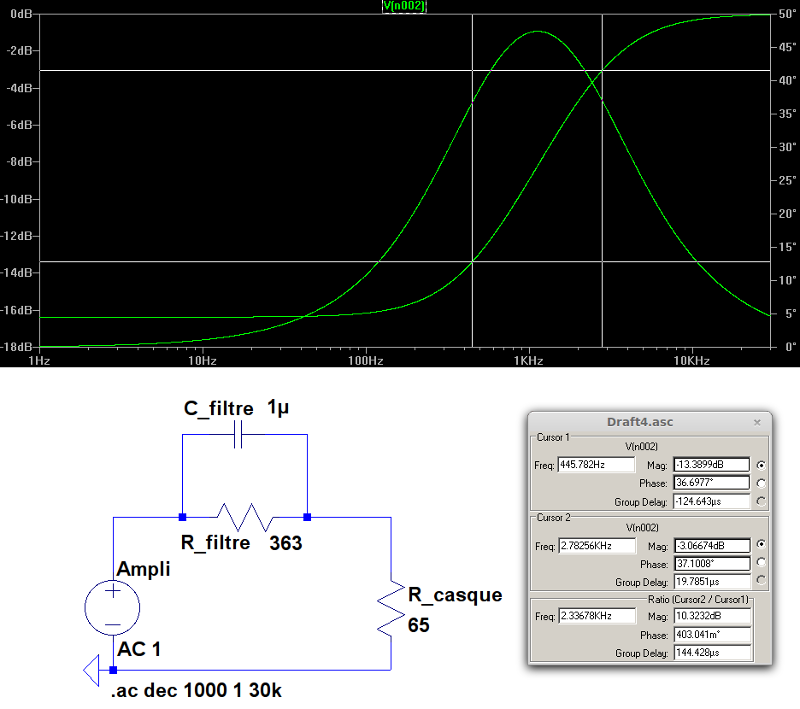Viewport: 800px width, 709px height.
Task: Click the left vertical cursor line in plot
Action: pyautogui.click(x=472, y=200)
